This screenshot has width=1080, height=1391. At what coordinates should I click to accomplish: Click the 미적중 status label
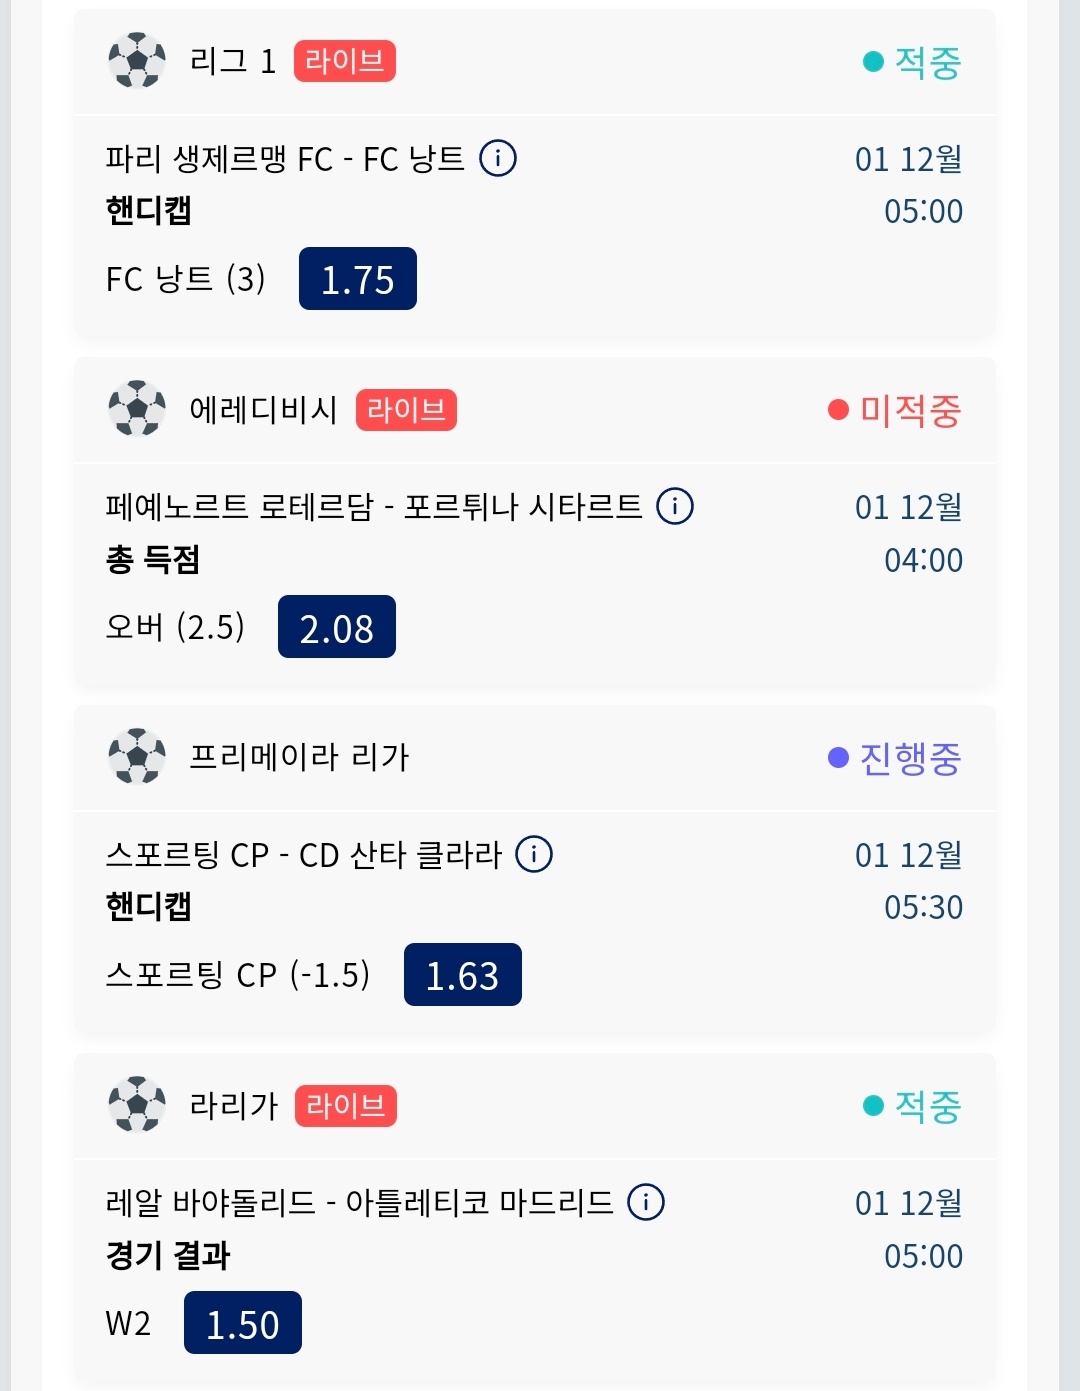909,410
